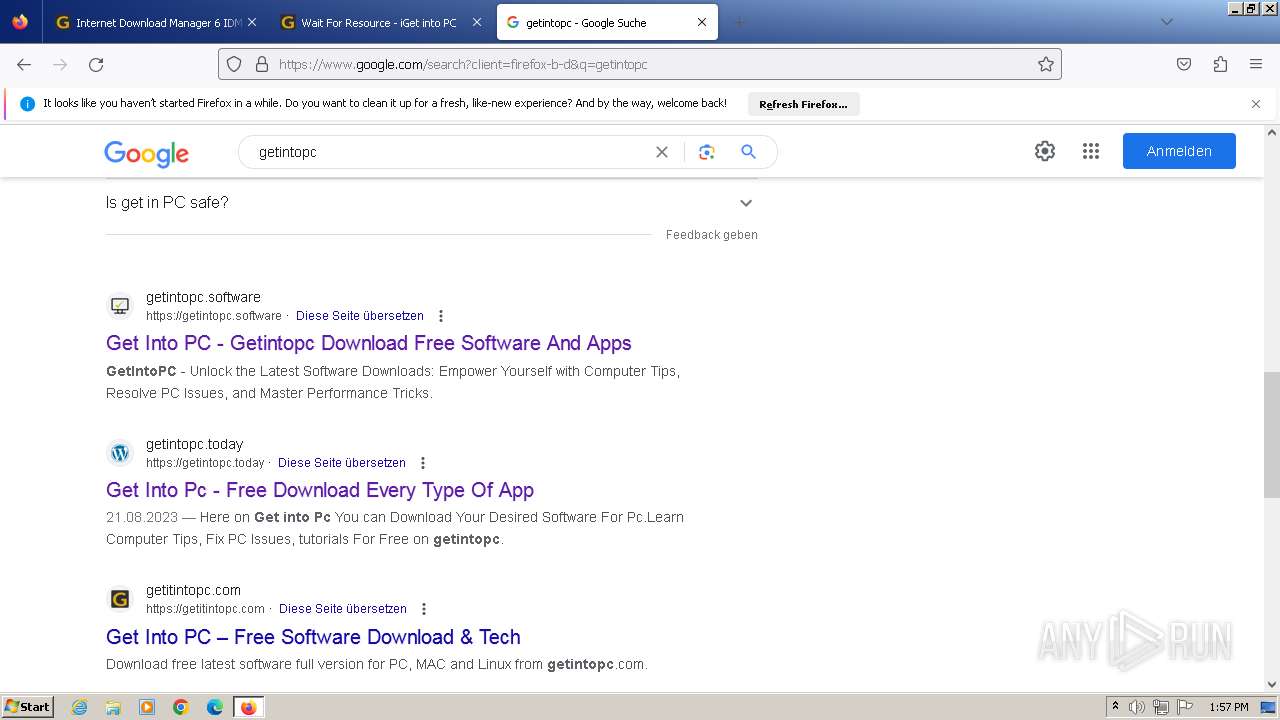Click the getintopc.software site favicon
The width and height of the screenshot is (1280, 720).
coord(120,306)
